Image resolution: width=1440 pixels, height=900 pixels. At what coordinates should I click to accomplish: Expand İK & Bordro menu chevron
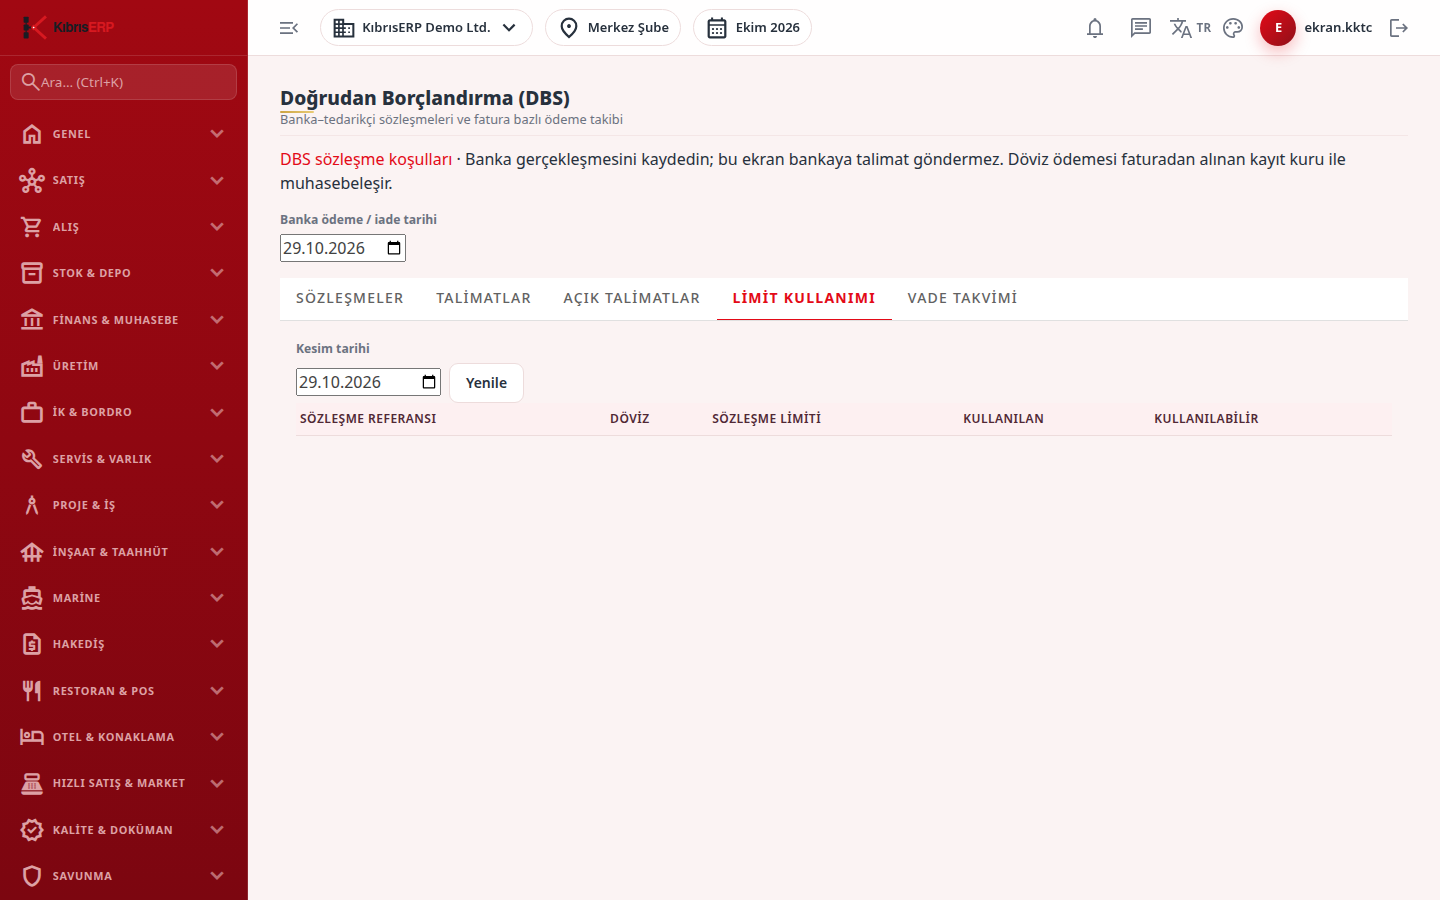click(x=217, y=412)
